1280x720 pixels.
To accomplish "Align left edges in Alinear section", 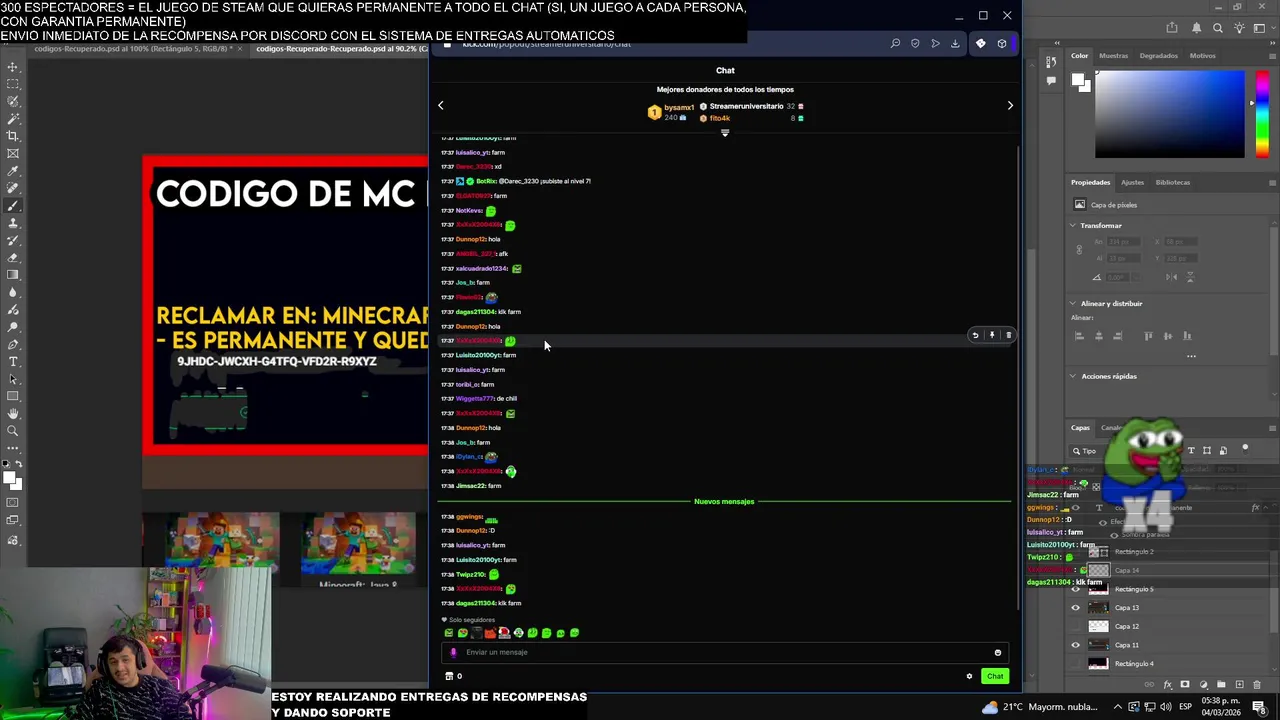I will click(1079, 336).
